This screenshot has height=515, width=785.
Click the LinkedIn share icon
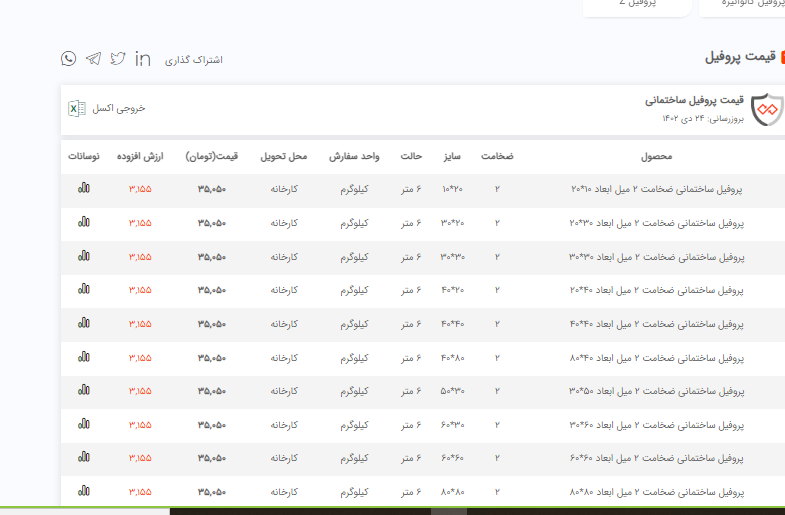pyautogui.click(x=143, y=59)
